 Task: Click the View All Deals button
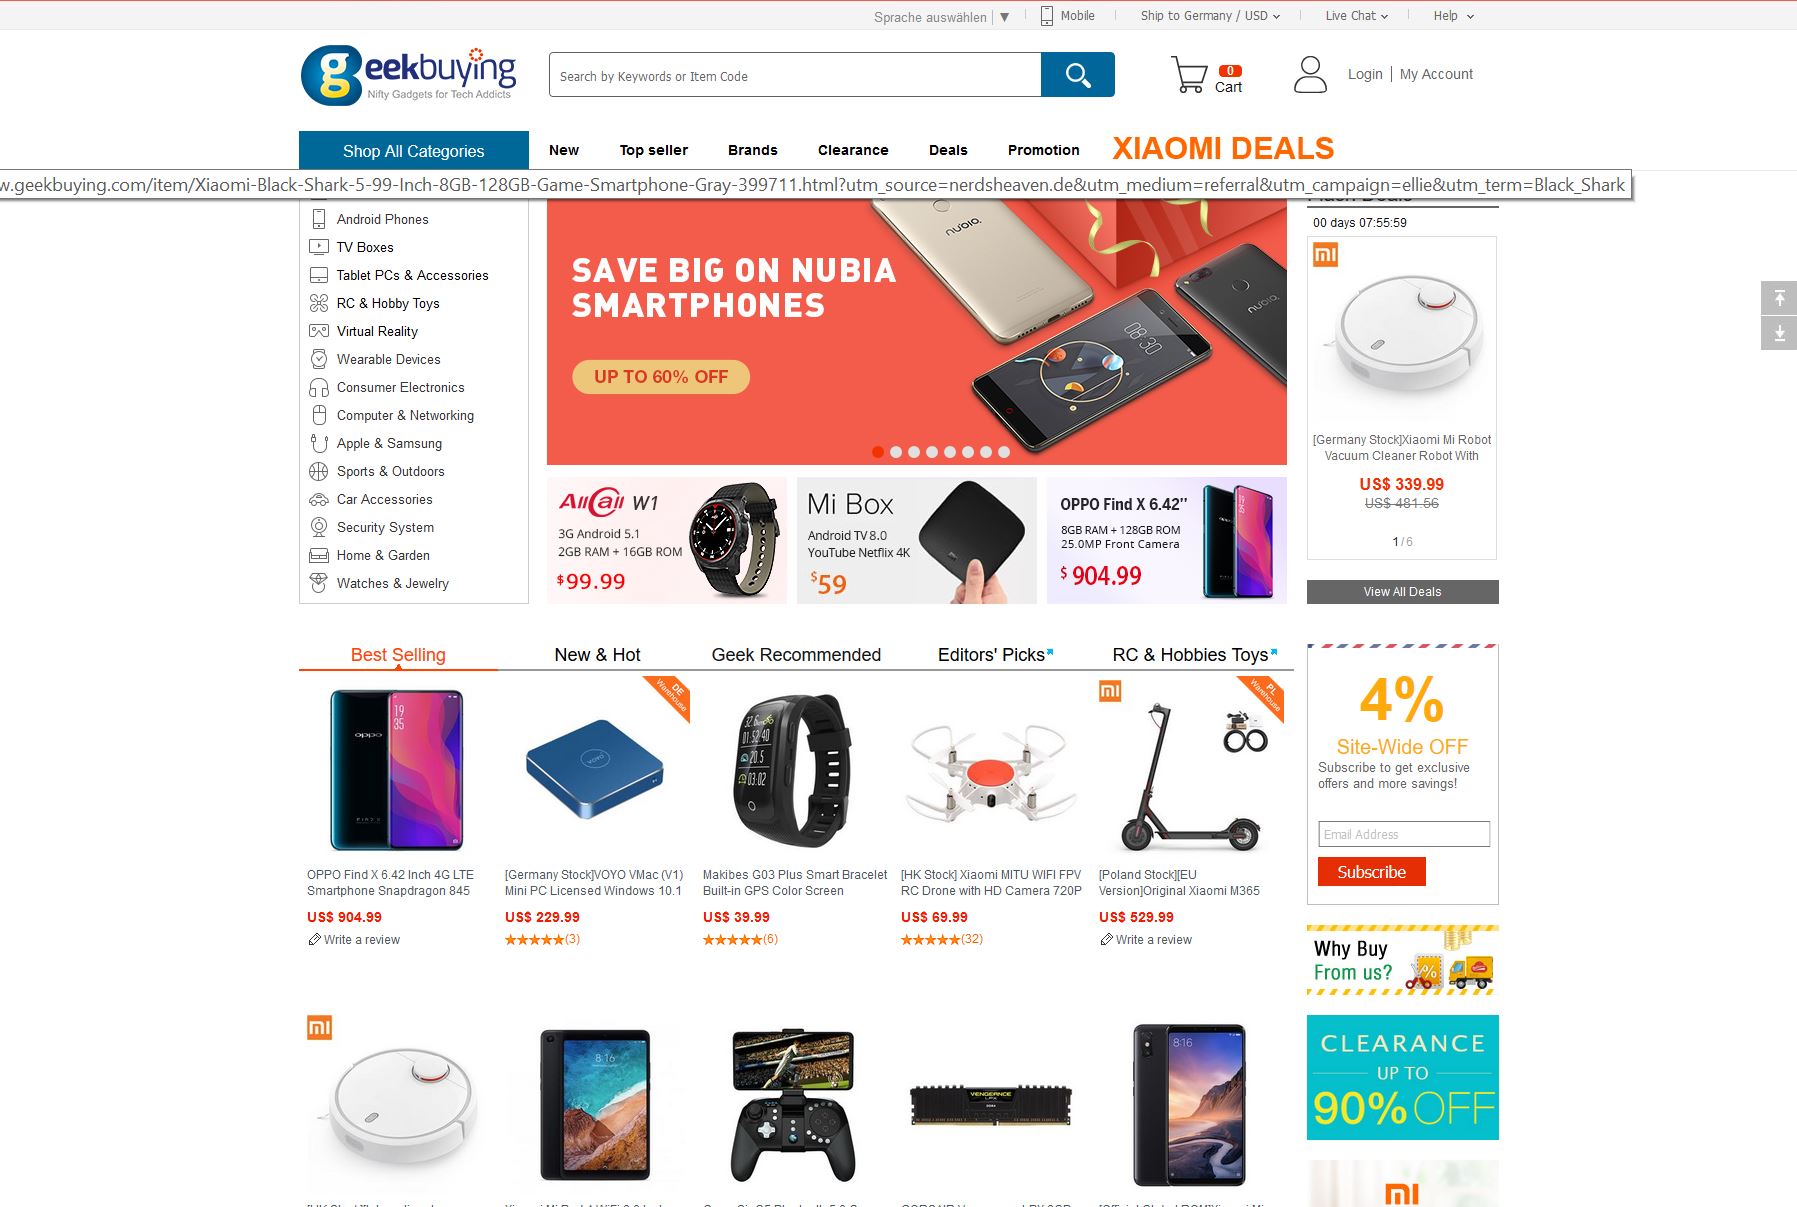1402,592
